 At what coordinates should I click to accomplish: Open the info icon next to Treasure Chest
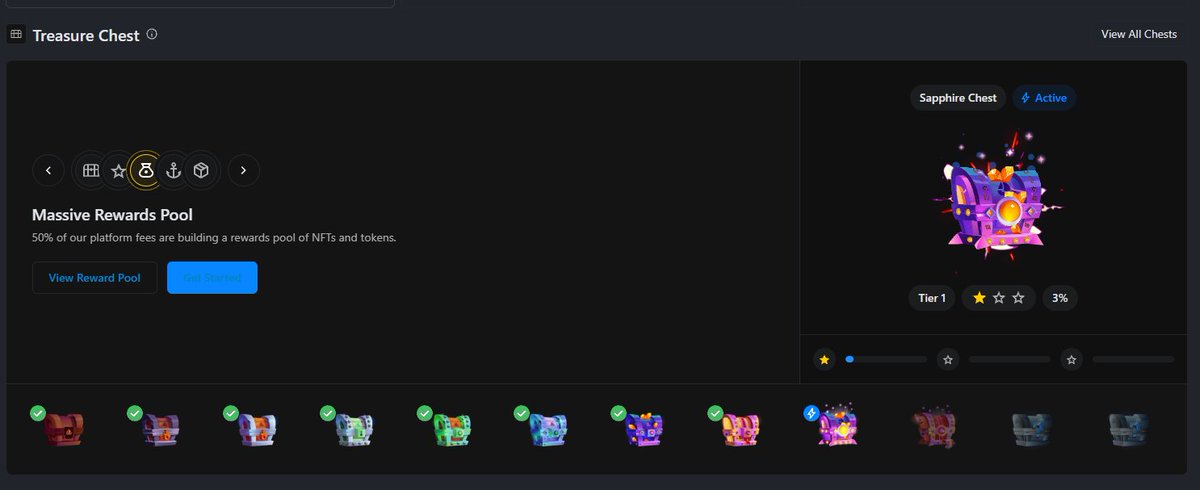coord(152,34)
